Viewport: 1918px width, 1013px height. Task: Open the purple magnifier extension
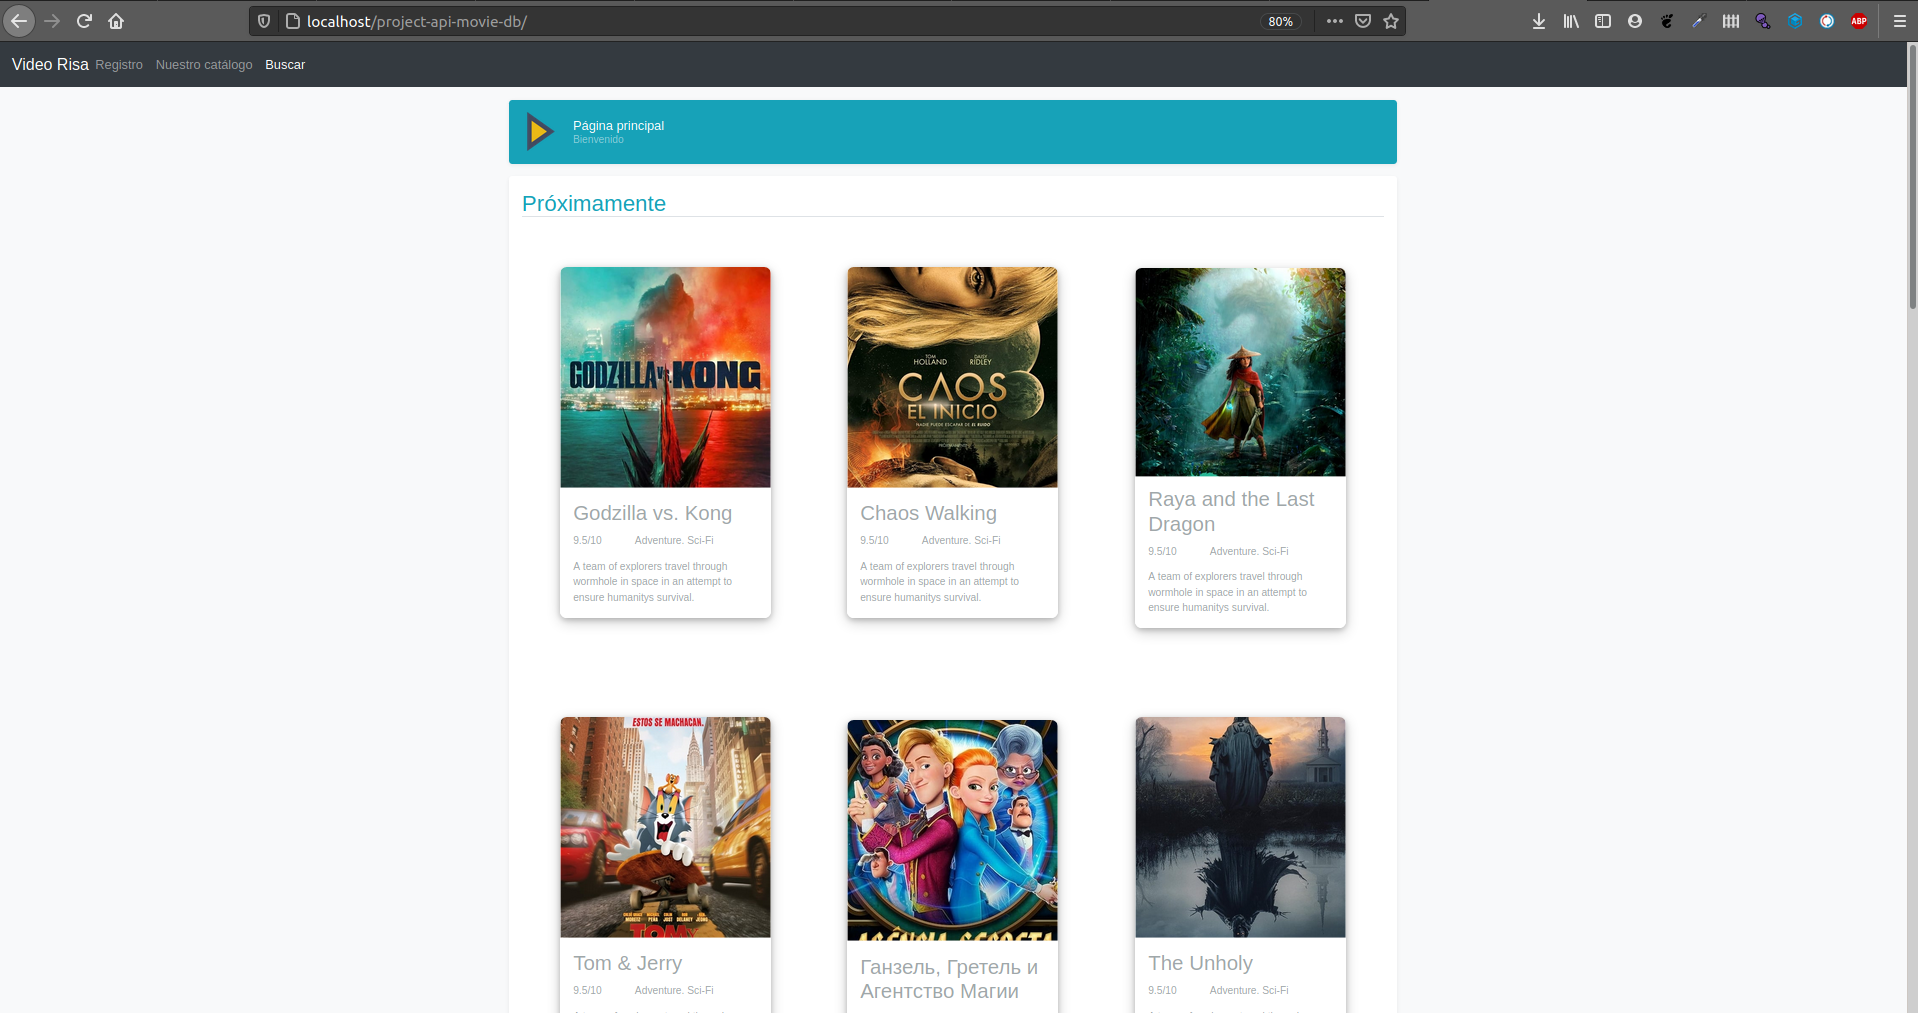(x=1763, y=21)
